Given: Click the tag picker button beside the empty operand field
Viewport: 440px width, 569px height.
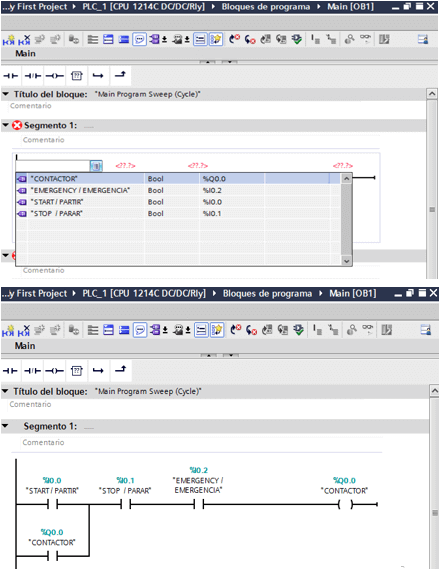Looking at the screenshot, I should 96,166.
